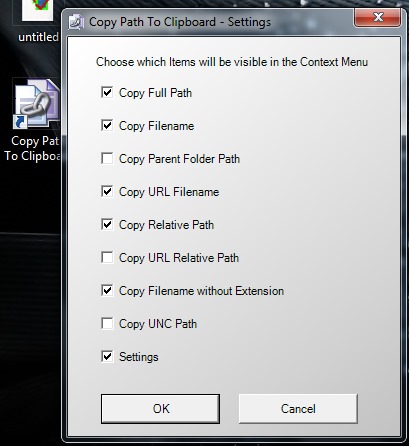Disable the Copy URL Filename checkbox

[107, 191]
